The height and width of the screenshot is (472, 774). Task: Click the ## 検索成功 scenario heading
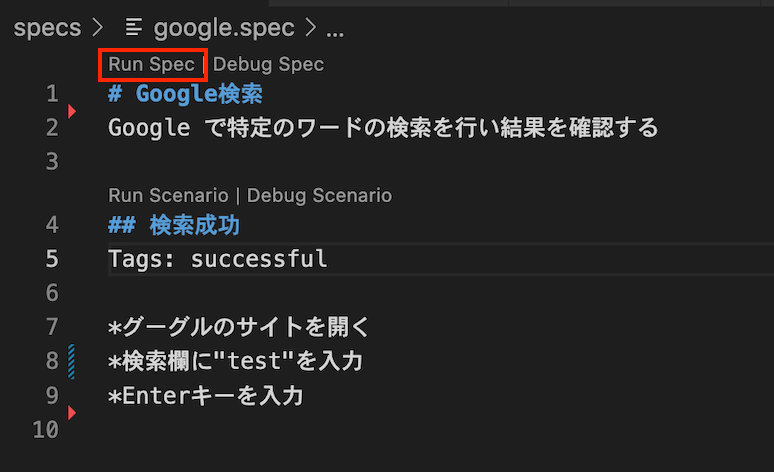[174, 225]
